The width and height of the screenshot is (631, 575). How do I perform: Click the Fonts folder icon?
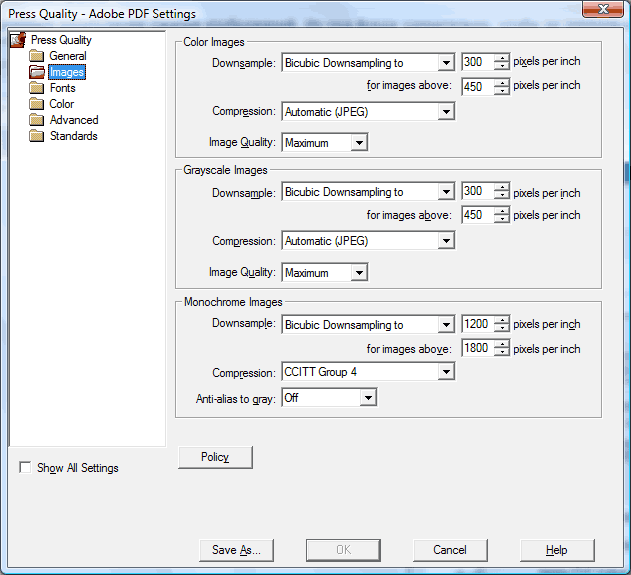pyautogui.click(x=37, y=88)
